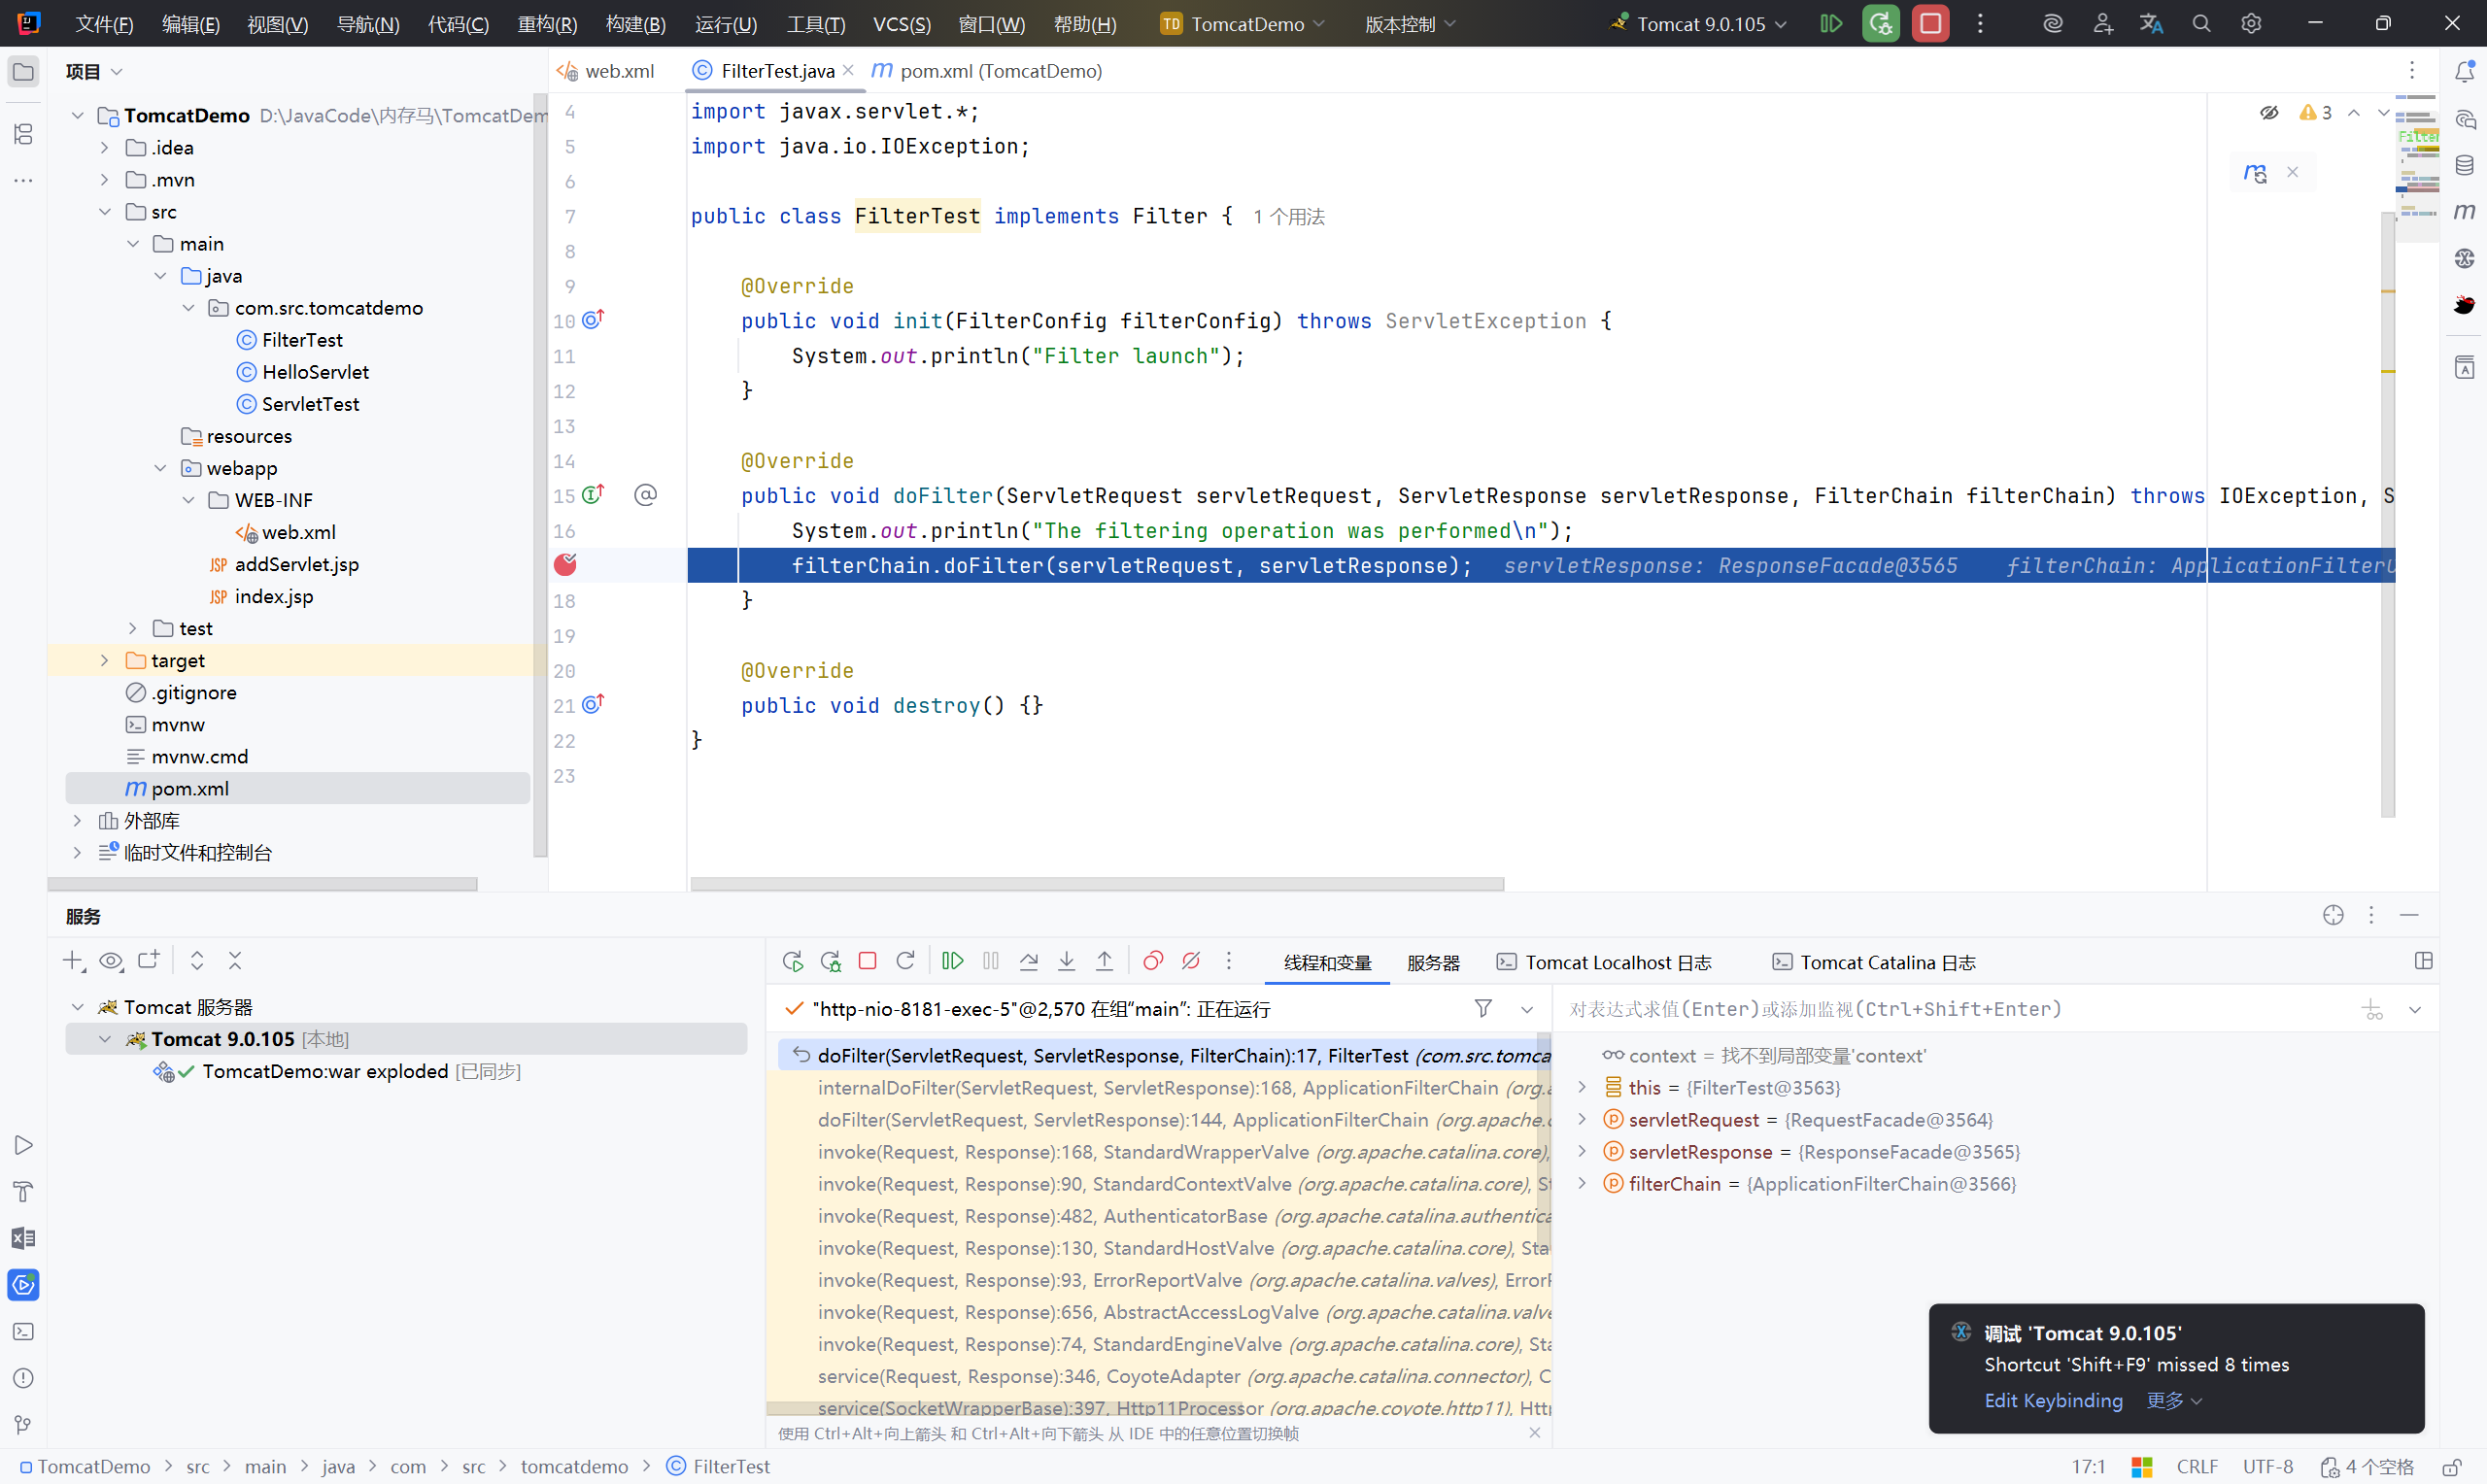Switch to the Tomcat Catalina 日志 tab

pyautogui.click(x=1875, y=962)
